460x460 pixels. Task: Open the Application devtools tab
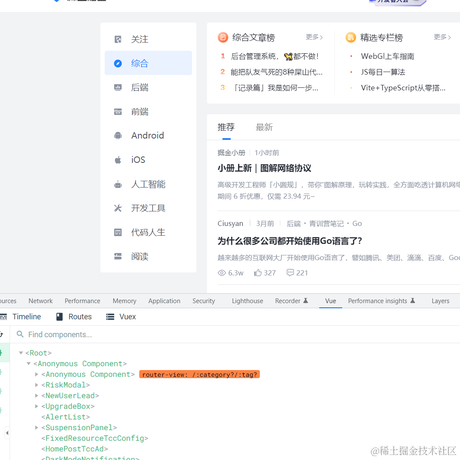(x=164, y=301)
